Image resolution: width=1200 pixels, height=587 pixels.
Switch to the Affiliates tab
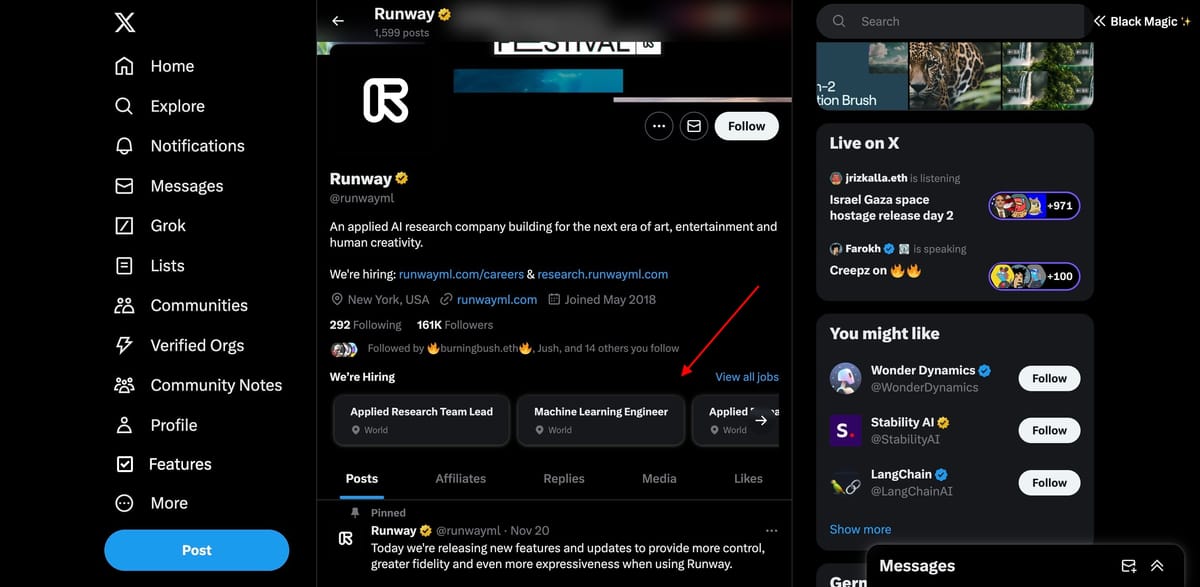460,478
